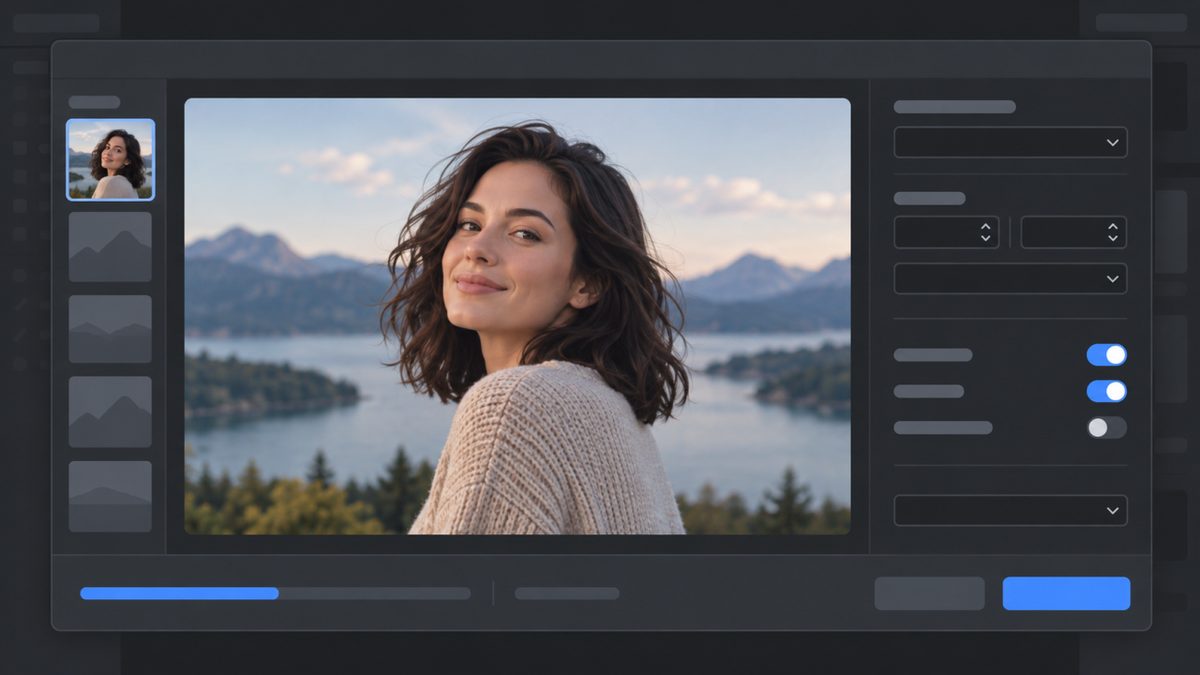The image size is (1200, 675).
Task: Select the highlighted portrait thumbnail in the sidebar
Action: click(110, 160)
